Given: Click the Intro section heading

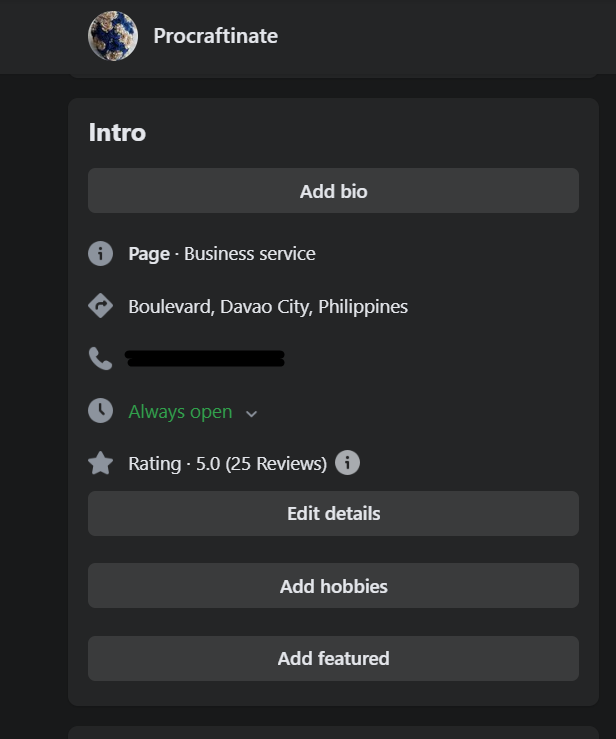Looking at the screenshot, I should pos(117,133).
